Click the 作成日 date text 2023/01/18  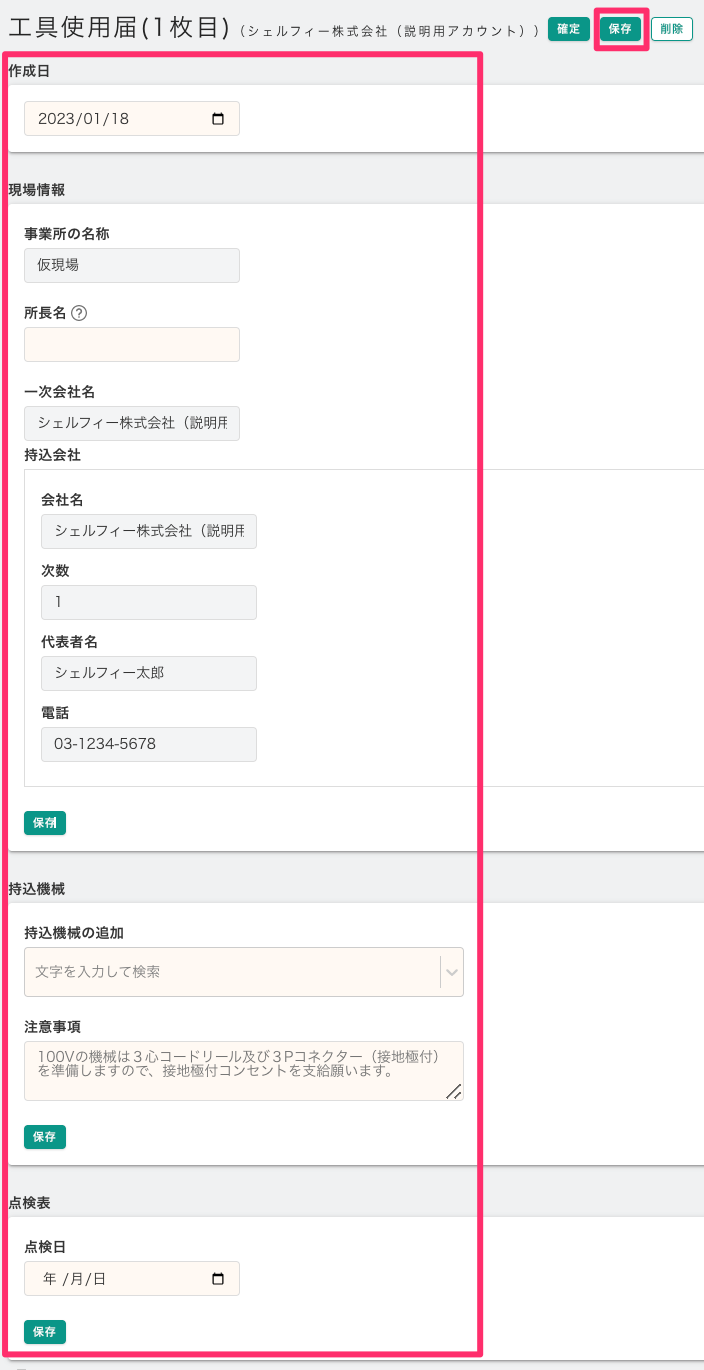click(84, 119)
